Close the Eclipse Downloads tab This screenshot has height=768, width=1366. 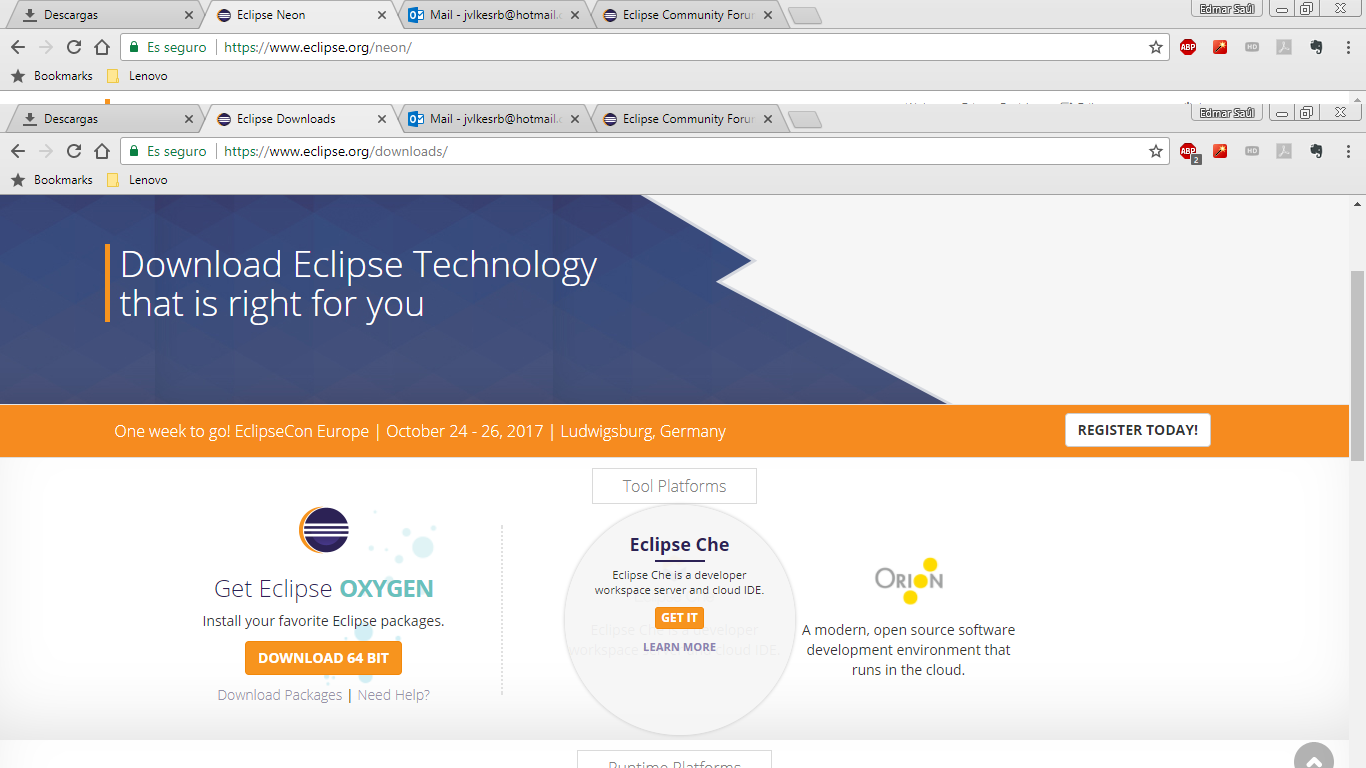(381, 119)
